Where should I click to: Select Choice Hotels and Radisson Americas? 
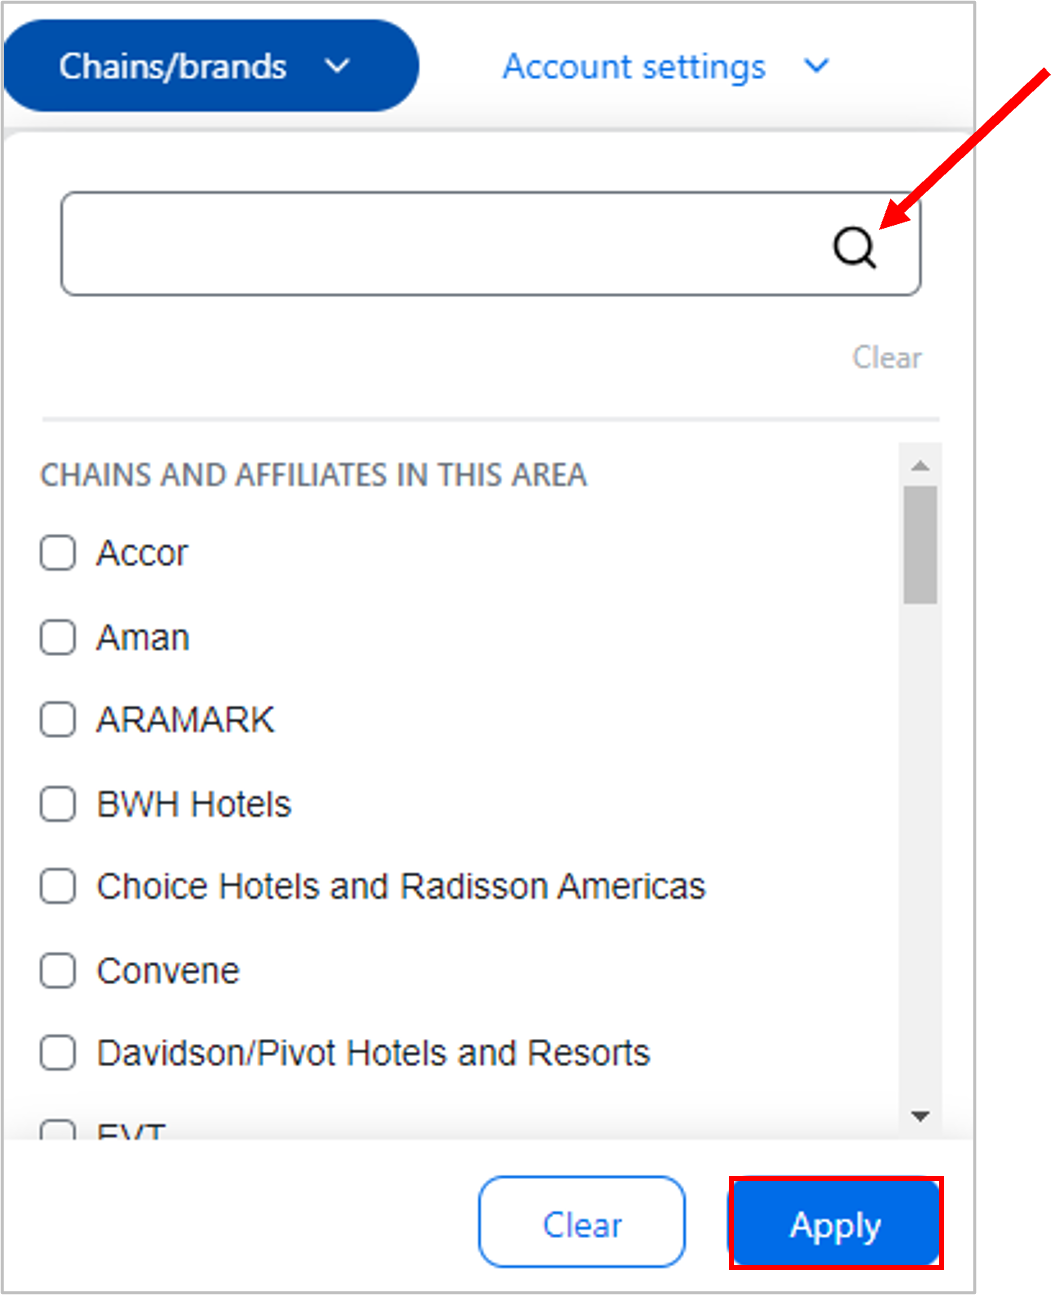click(57, 886)
